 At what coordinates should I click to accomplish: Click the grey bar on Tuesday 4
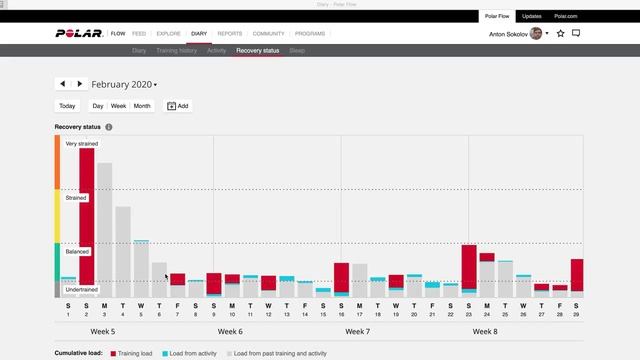click(123, 252)
